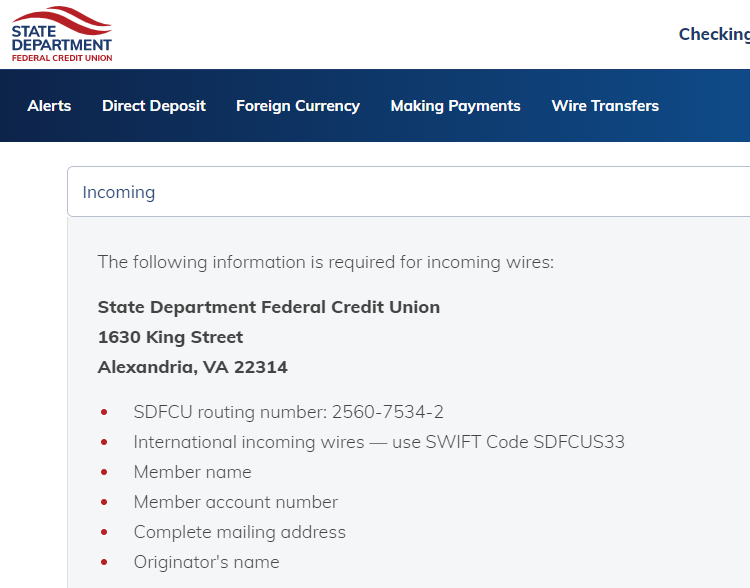Viewport: 750px width, 588px height.
Task: Click the Member name list item
Action: coord(192,472)
